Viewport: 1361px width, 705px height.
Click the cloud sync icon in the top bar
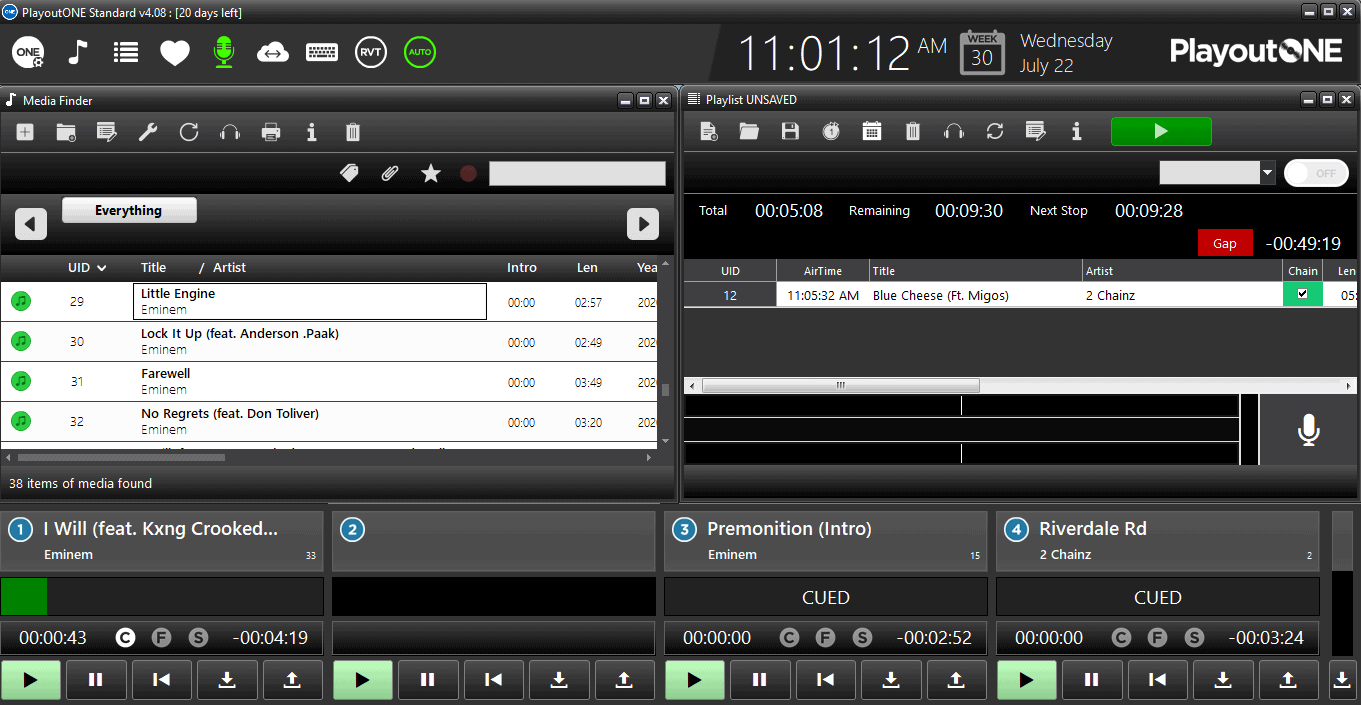(x=272, y=52)
